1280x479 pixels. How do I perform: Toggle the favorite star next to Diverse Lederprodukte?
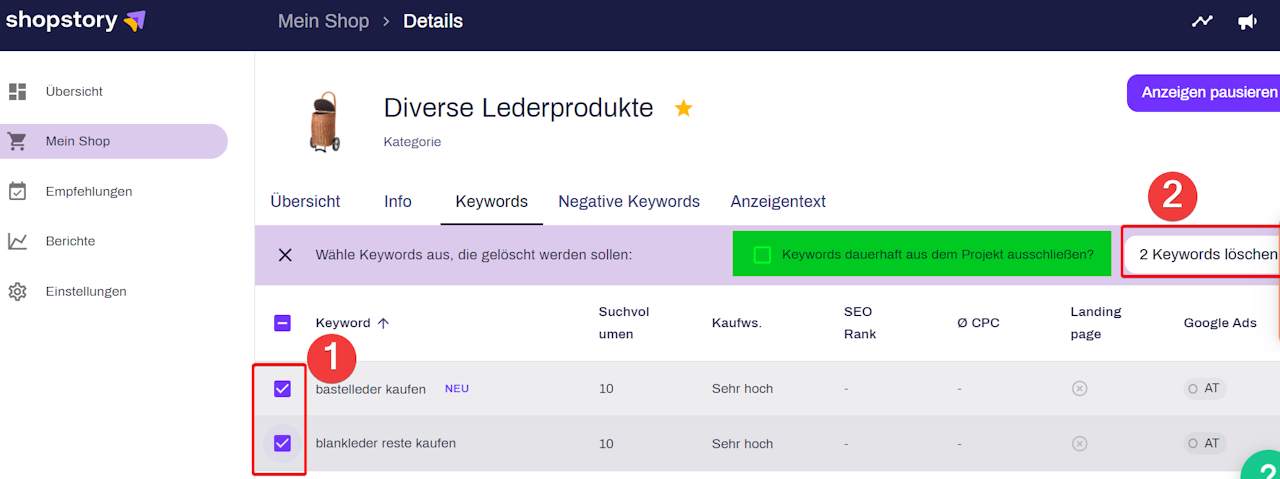tap(683, 108)
